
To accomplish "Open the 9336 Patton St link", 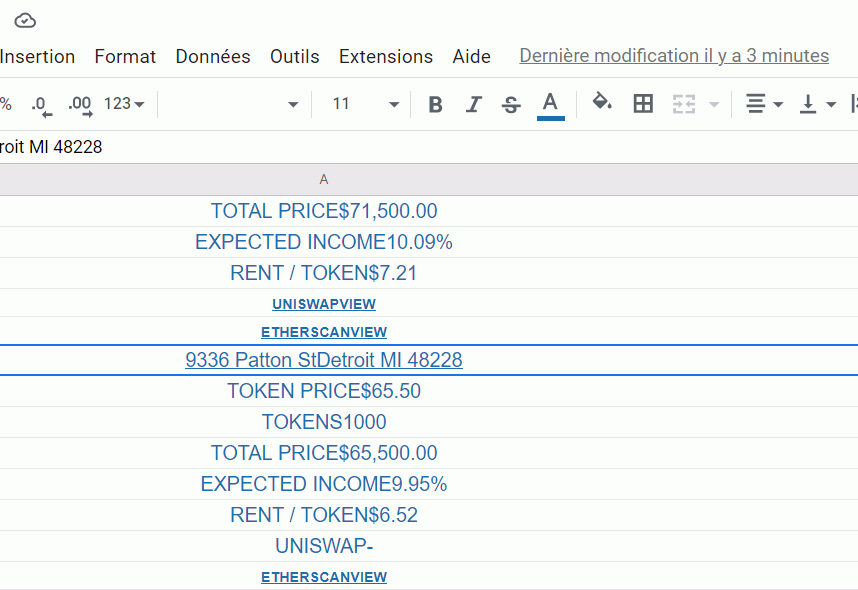I will [323, 360].
